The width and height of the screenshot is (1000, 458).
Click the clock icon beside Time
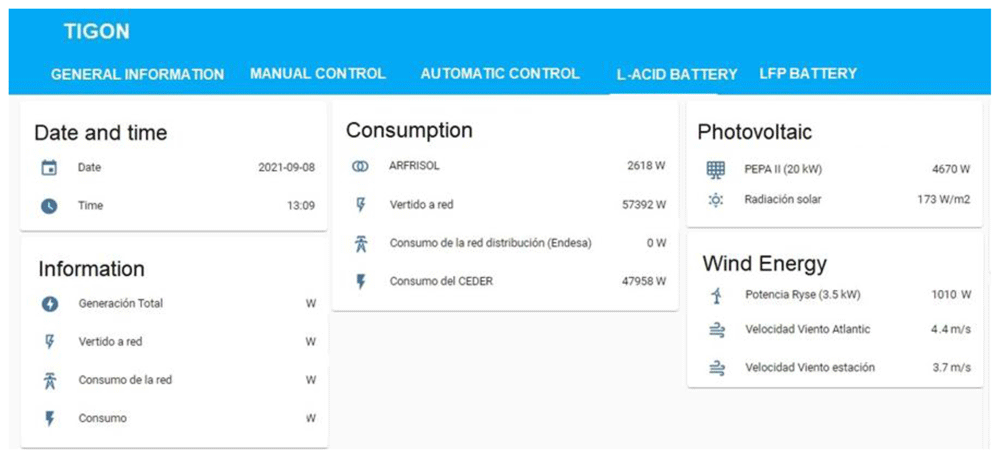point(49,206)
